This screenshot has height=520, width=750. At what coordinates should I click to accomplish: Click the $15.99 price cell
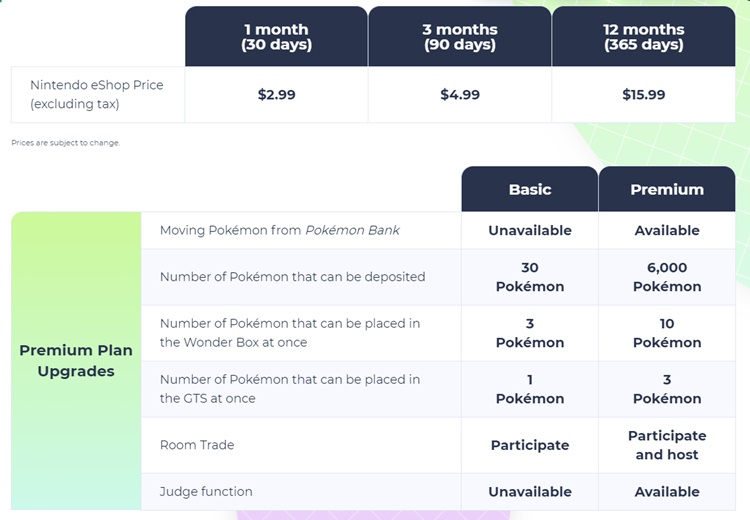643,94
